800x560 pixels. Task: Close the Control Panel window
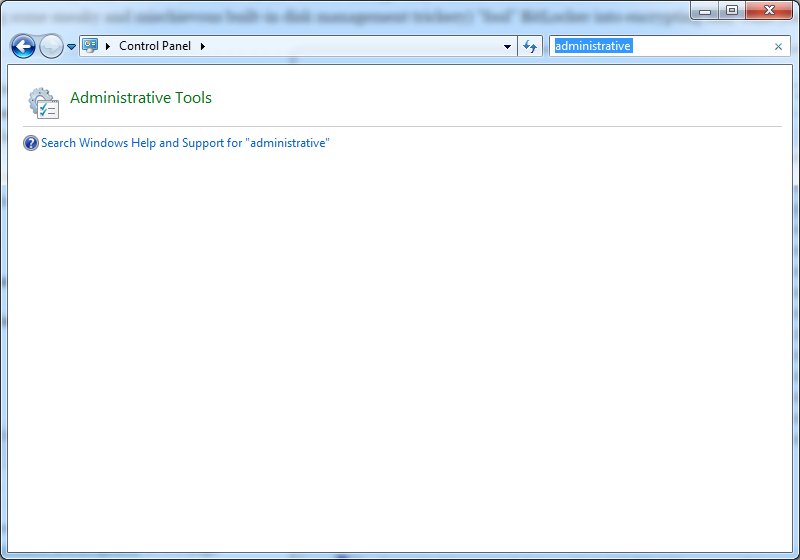pos(768,11)
